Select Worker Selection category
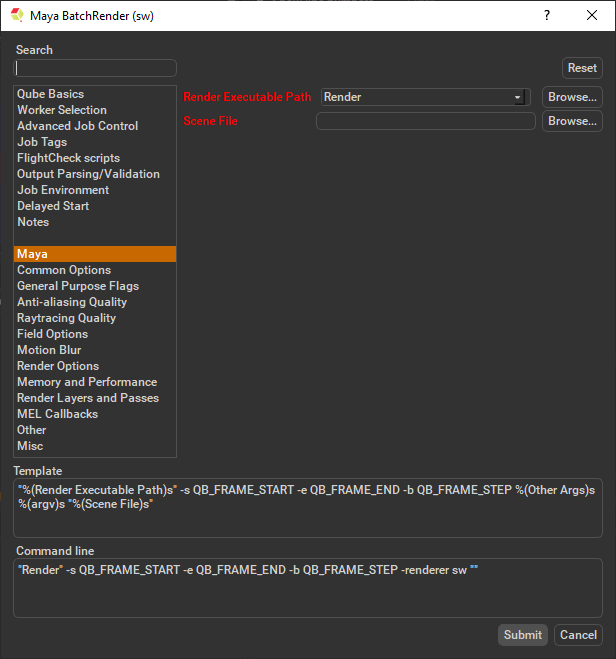 tap(62, 110)
